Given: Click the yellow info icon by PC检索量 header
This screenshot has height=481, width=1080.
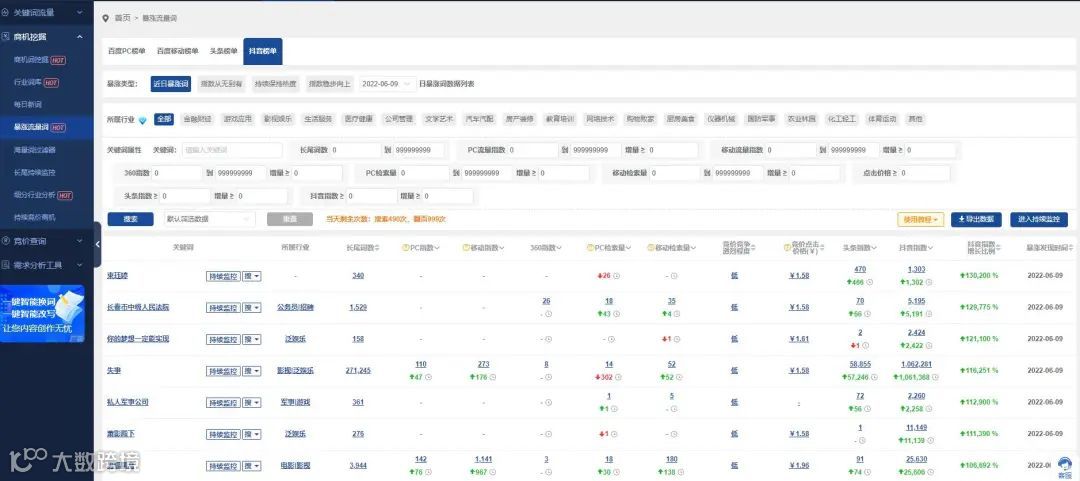Looking at the screenshot, I should (x=590, y=247).
